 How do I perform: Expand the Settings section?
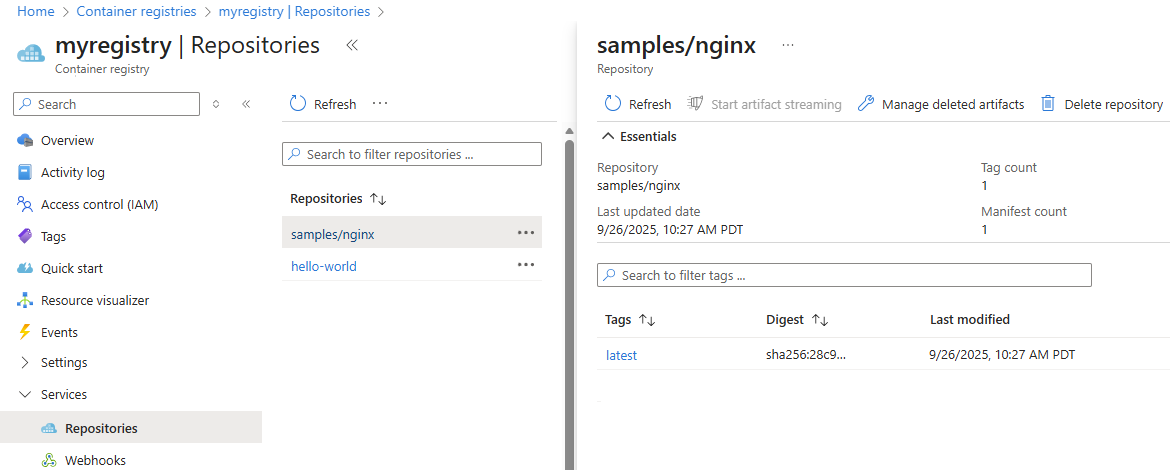(x=63, y=362)
